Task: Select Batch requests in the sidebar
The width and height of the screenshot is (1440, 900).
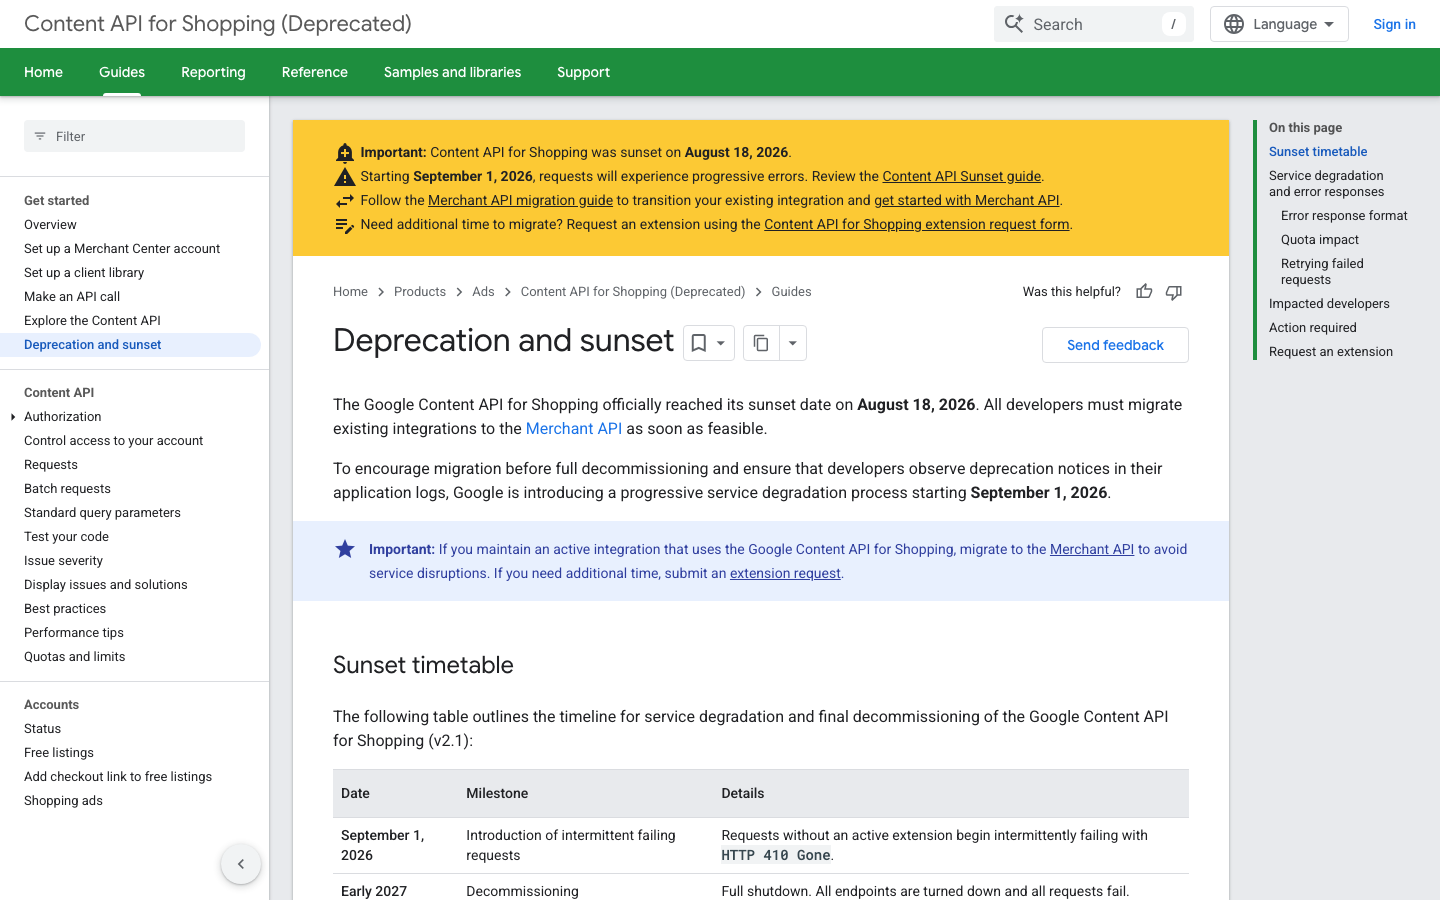Action: (67, 489)
